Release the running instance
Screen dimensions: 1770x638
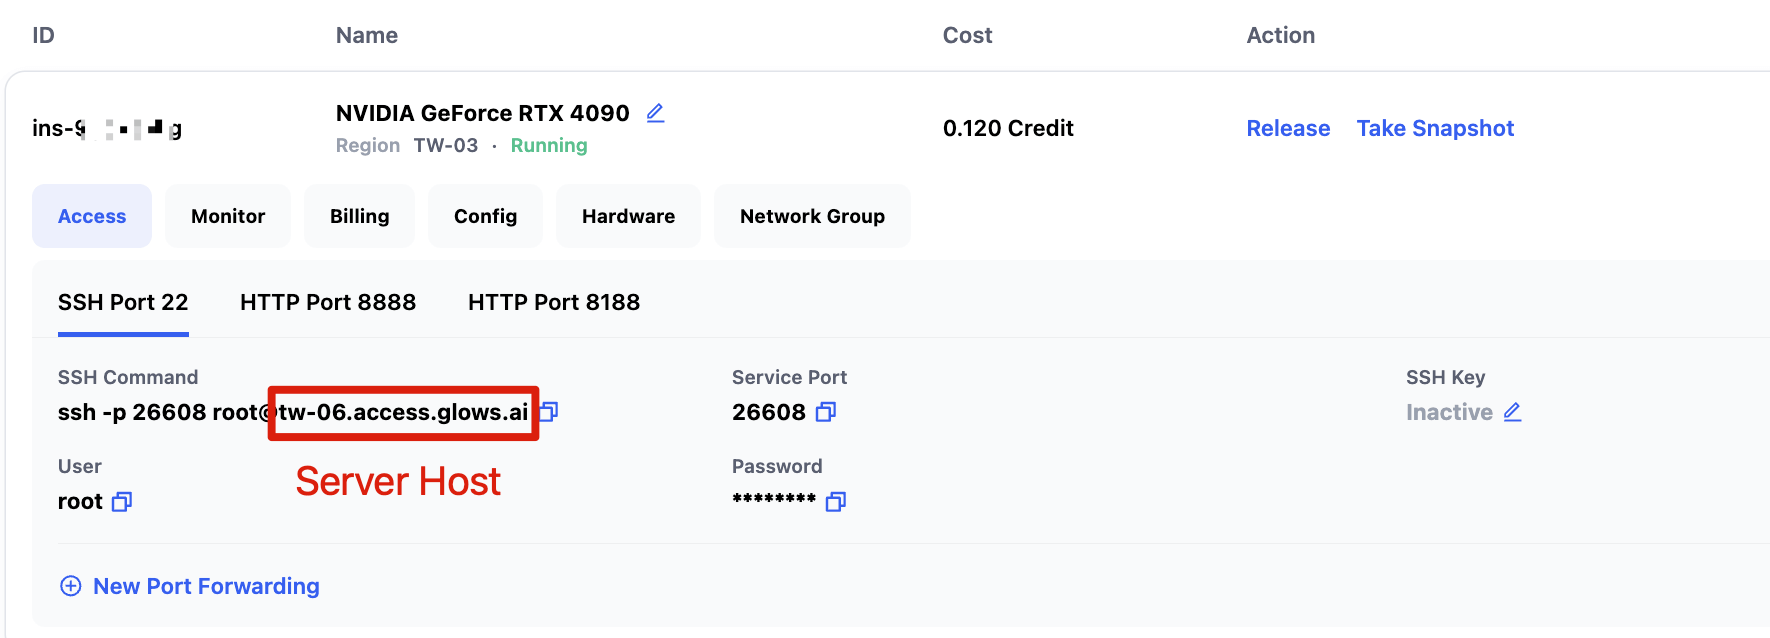point(1288,128)
